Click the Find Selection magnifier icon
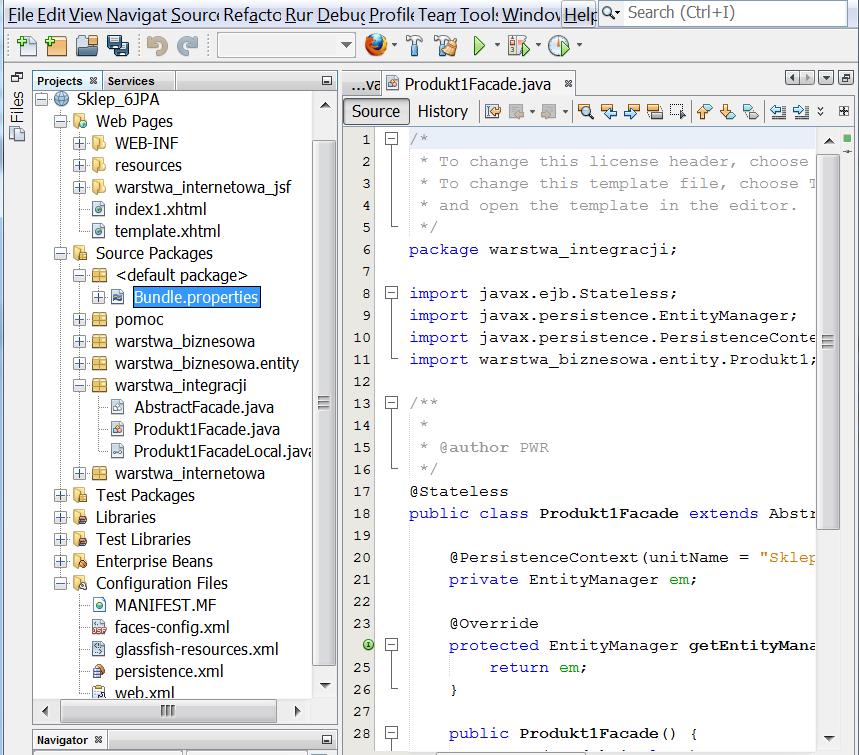 tap(586, 112)
